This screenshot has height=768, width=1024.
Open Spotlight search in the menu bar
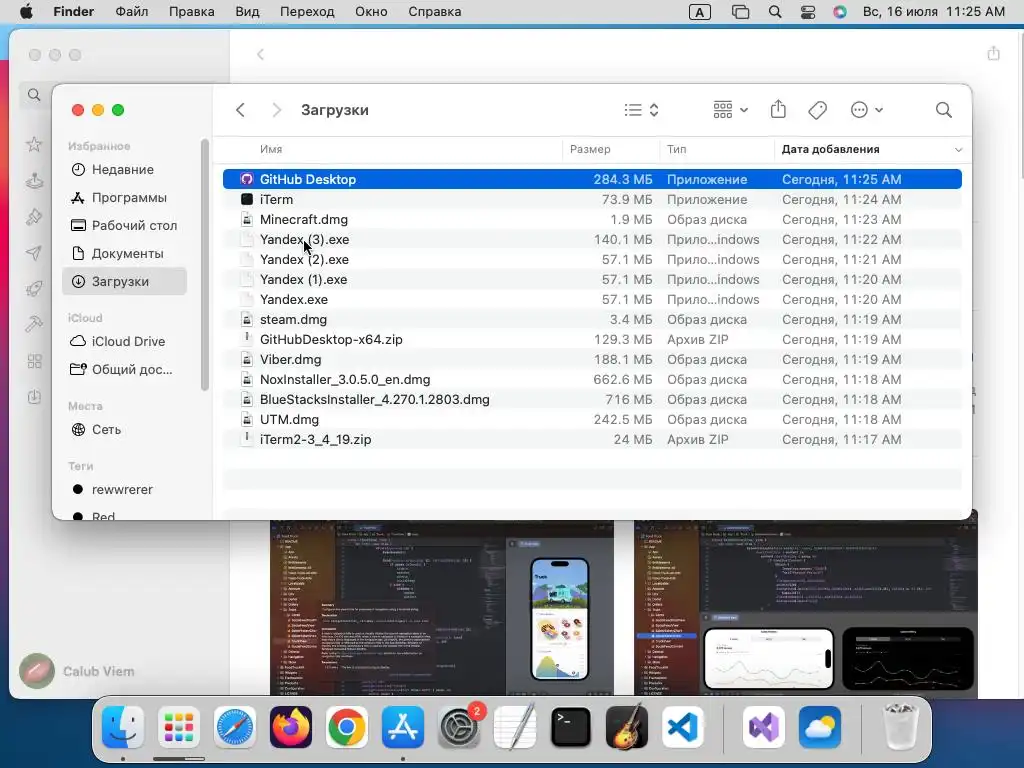click(x=775, y=12)
